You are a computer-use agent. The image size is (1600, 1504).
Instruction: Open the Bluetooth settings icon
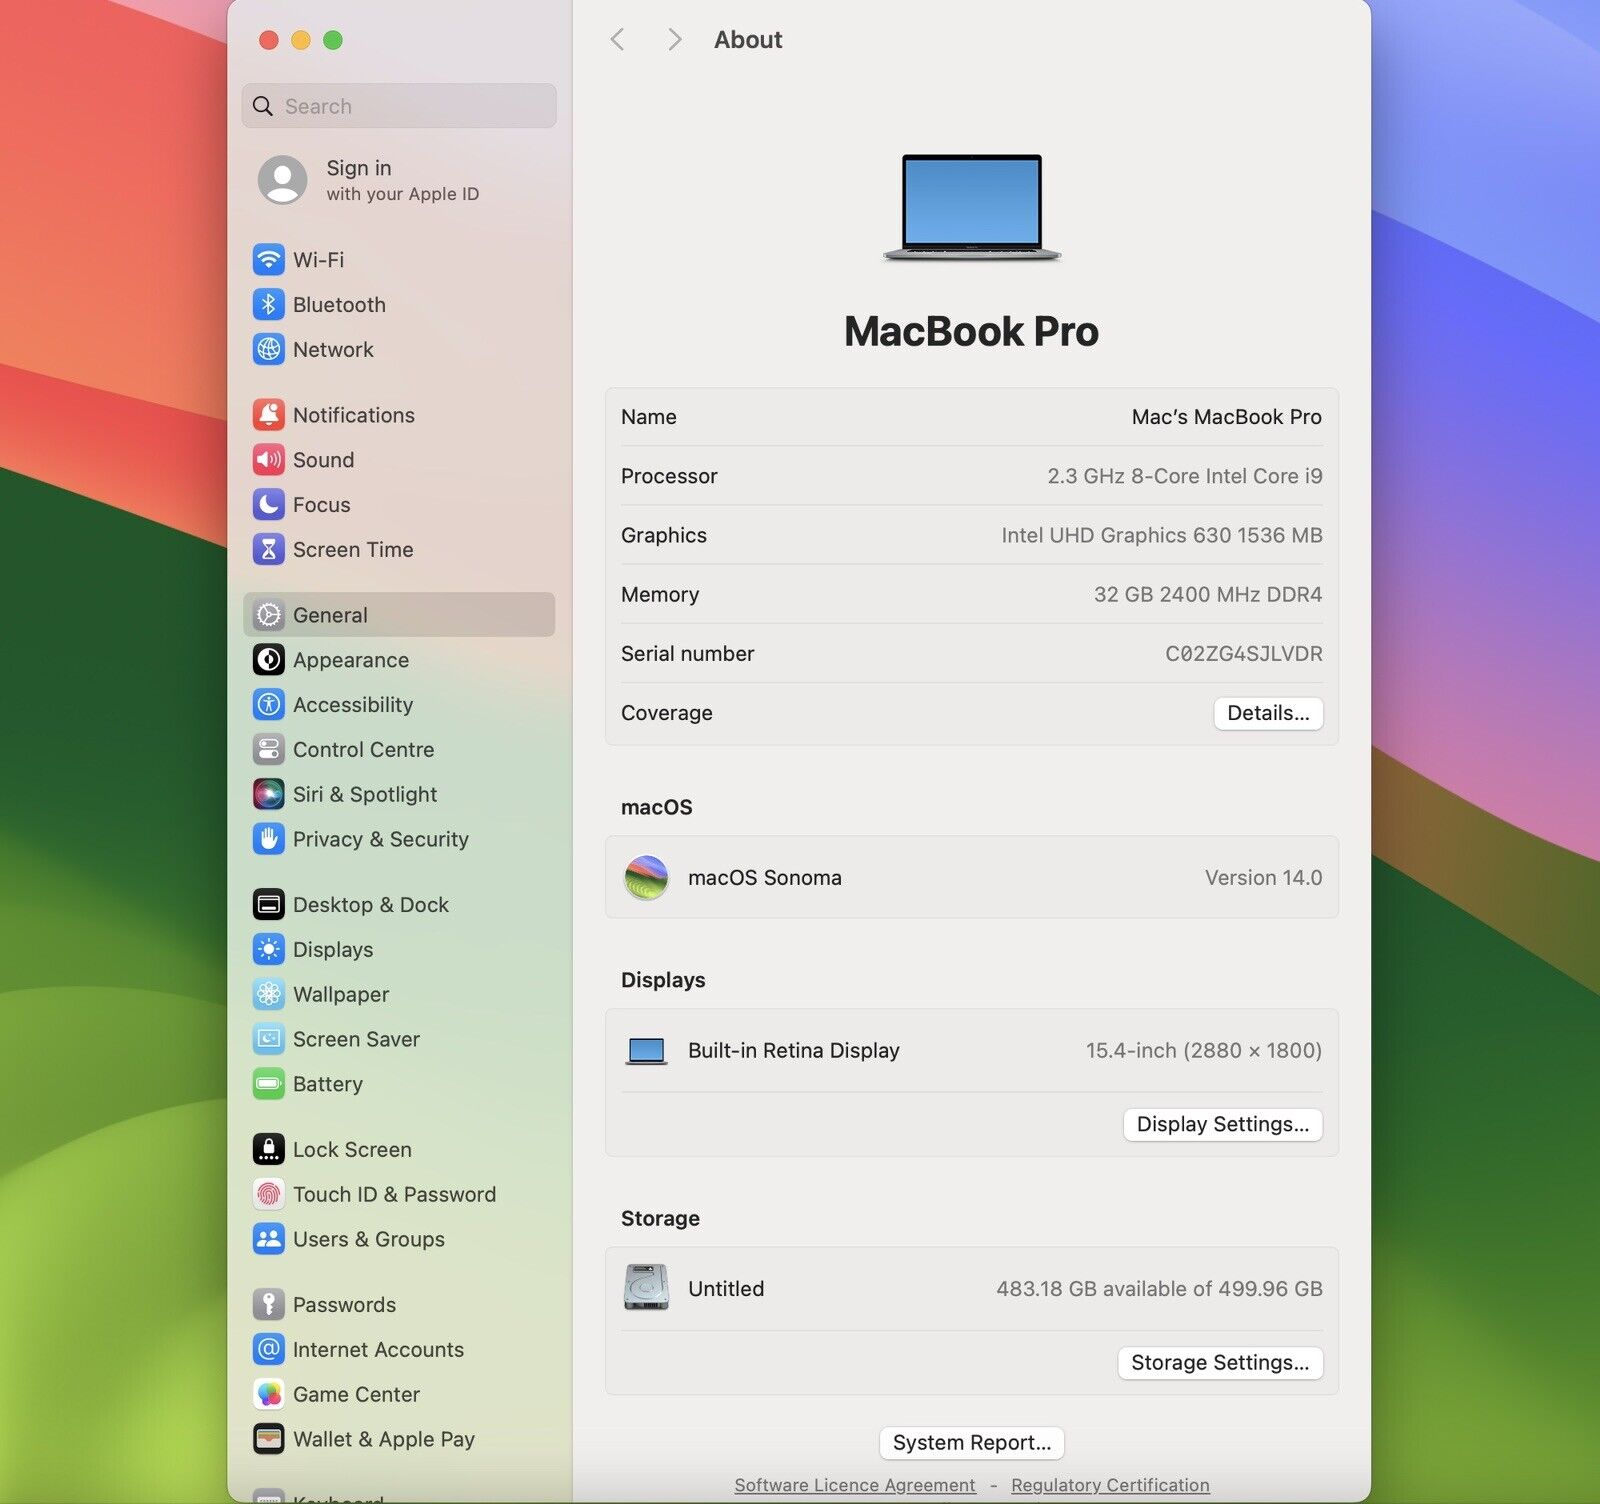268,305
